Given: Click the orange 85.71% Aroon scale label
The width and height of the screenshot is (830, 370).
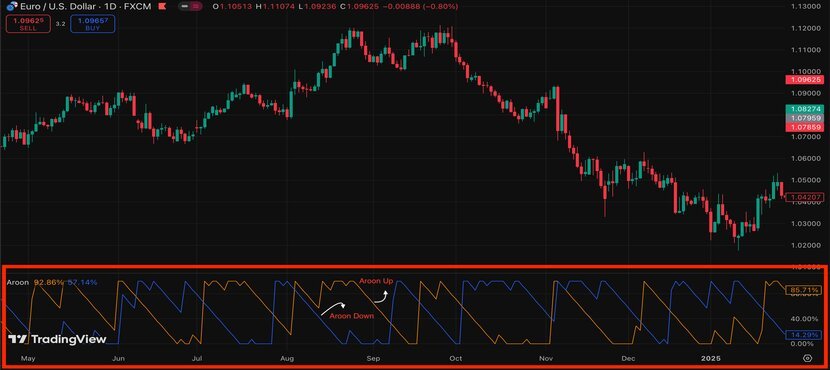Looking at the screenshot, I should [805, 290].
